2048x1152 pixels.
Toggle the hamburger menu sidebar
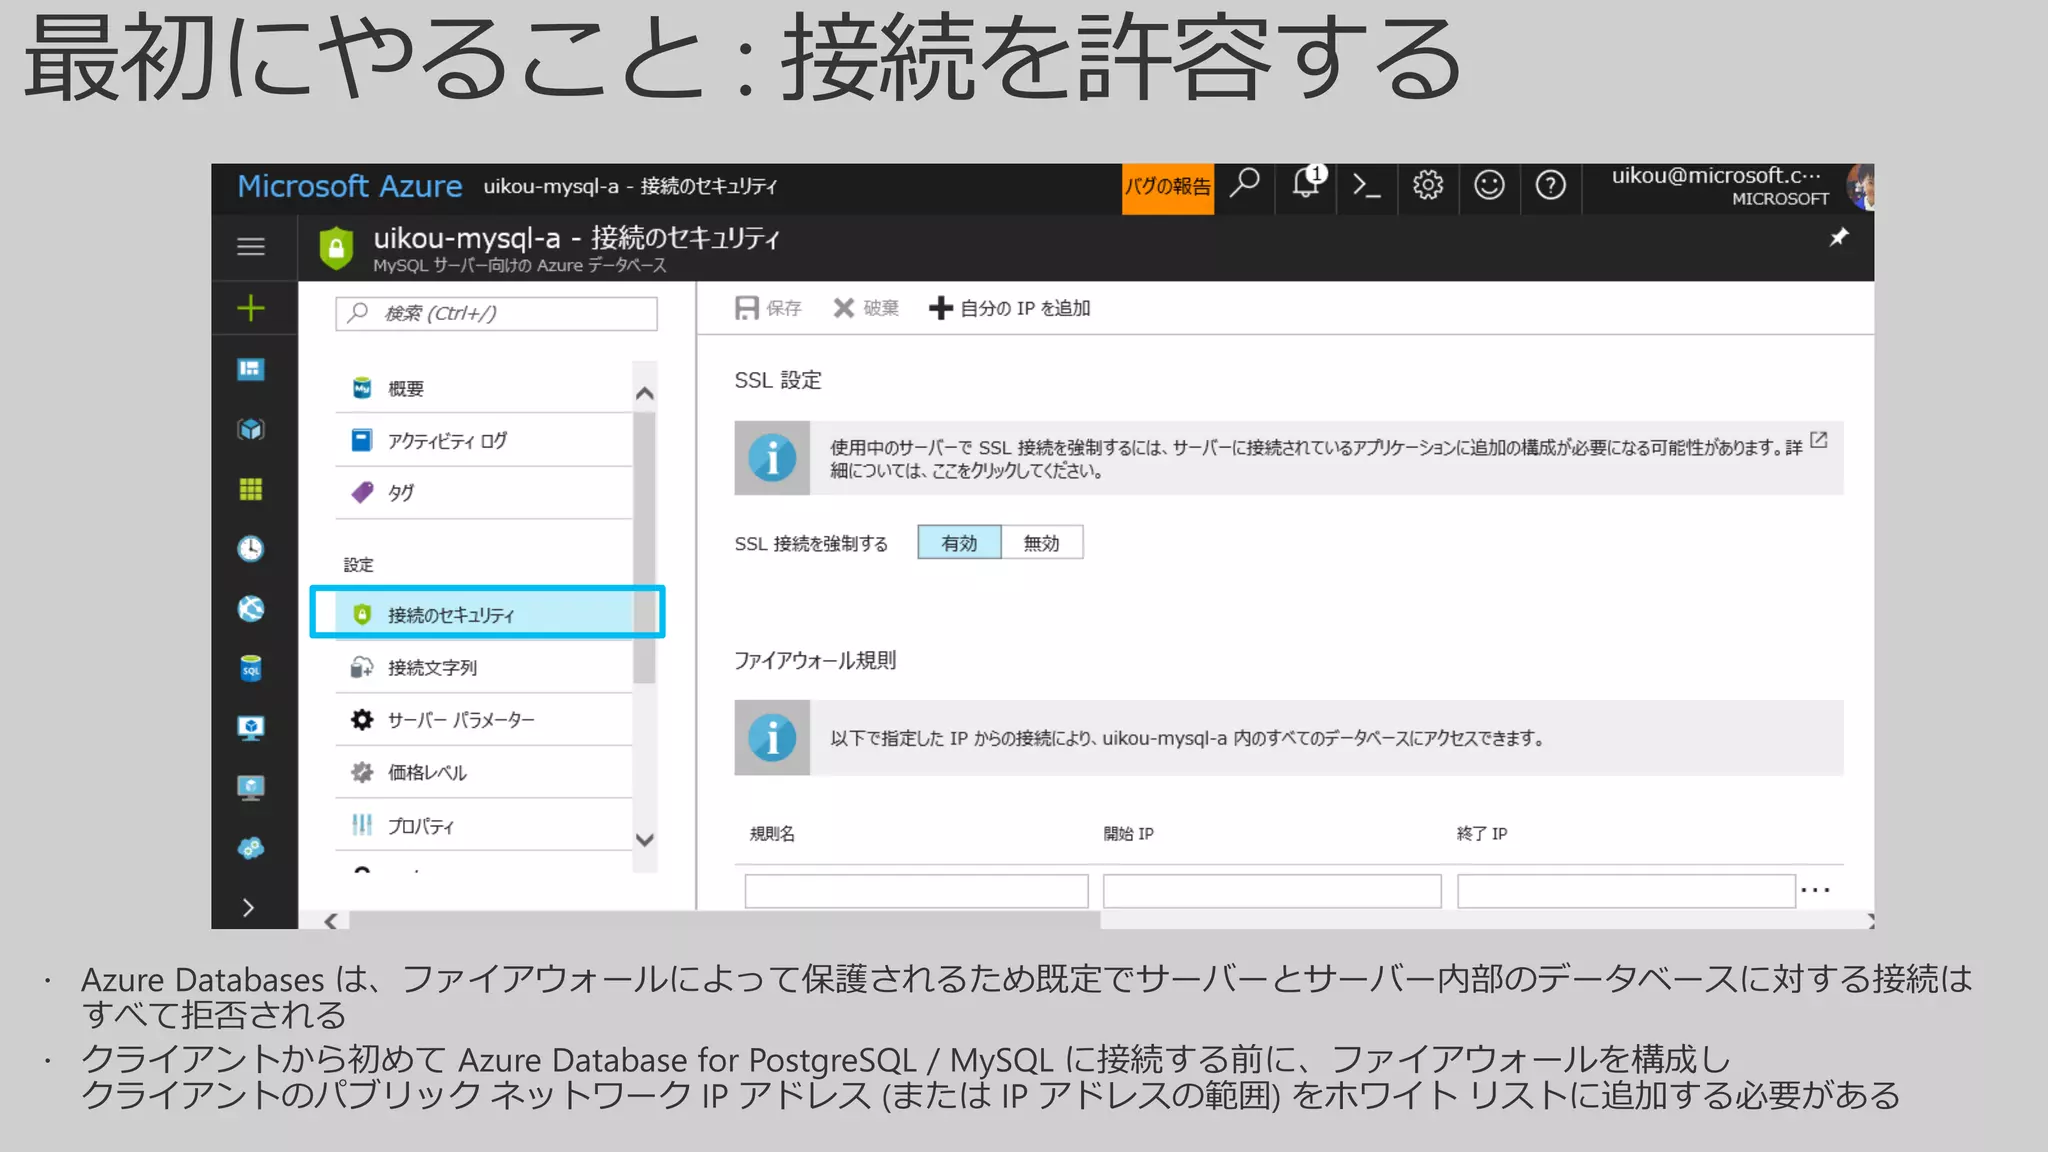click(251, 246)
